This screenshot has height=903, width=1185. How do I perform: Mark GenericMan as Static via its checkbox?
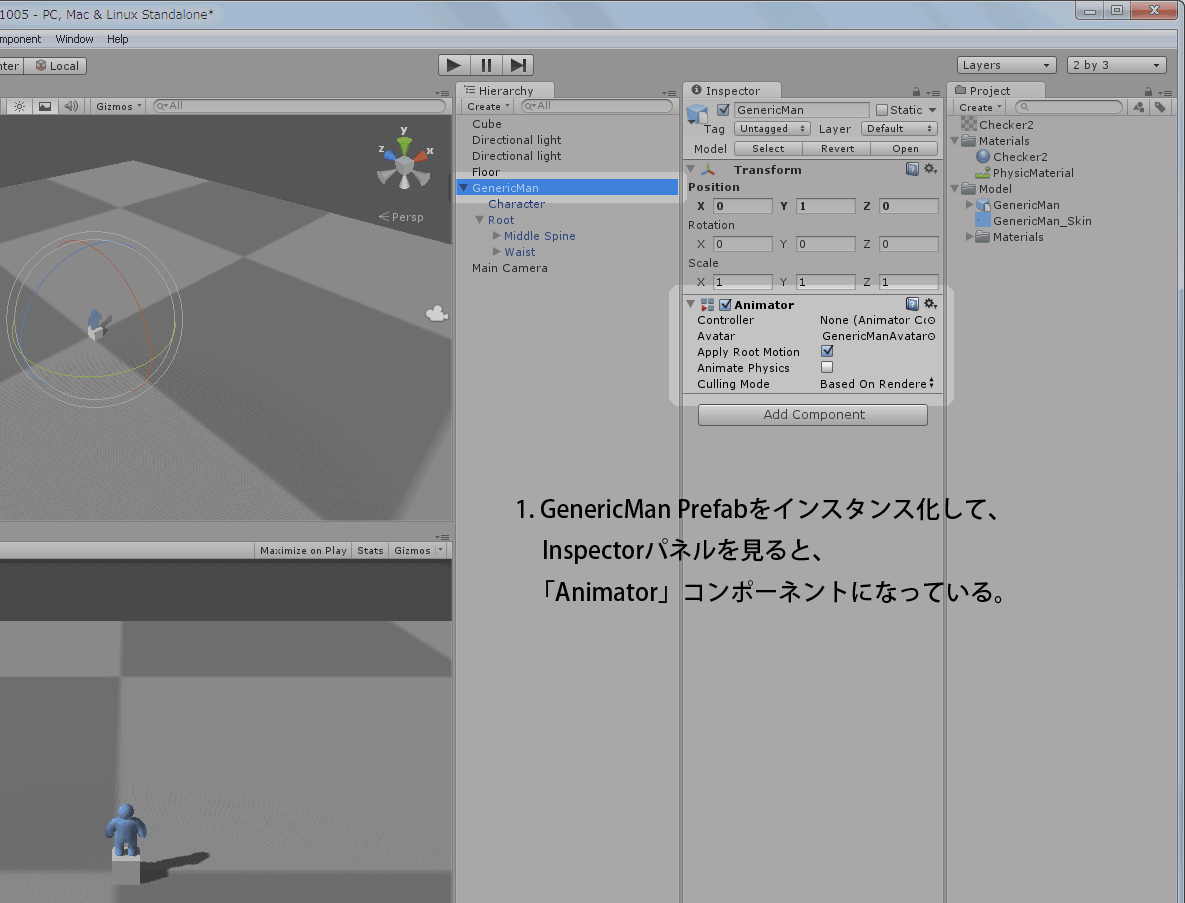click(x=882, y=109)
